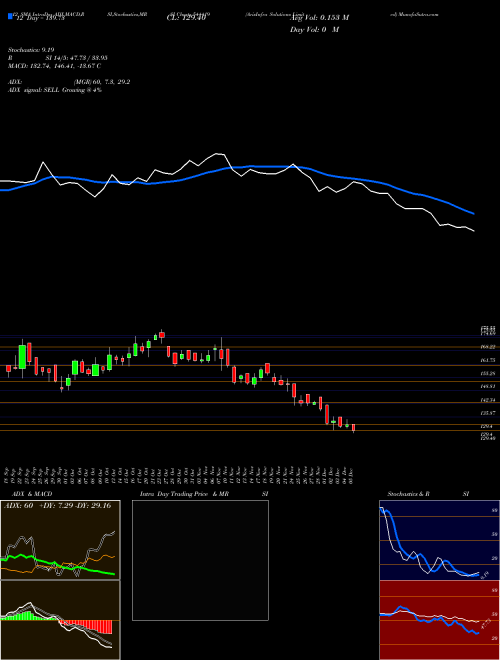Click the last red candlestick on the chart

(354, 428)
